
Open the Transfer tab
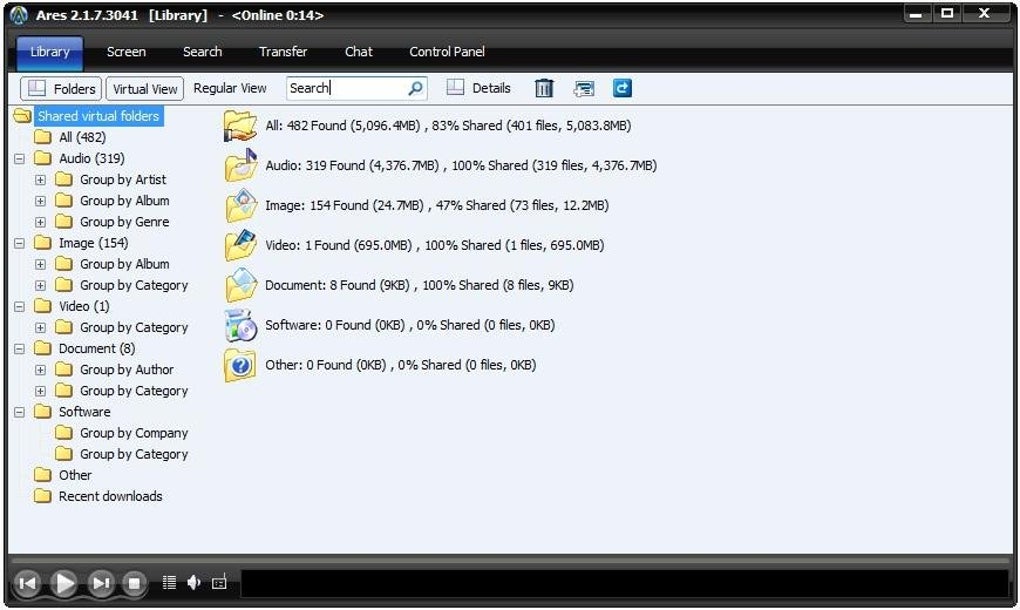point(283,51)
